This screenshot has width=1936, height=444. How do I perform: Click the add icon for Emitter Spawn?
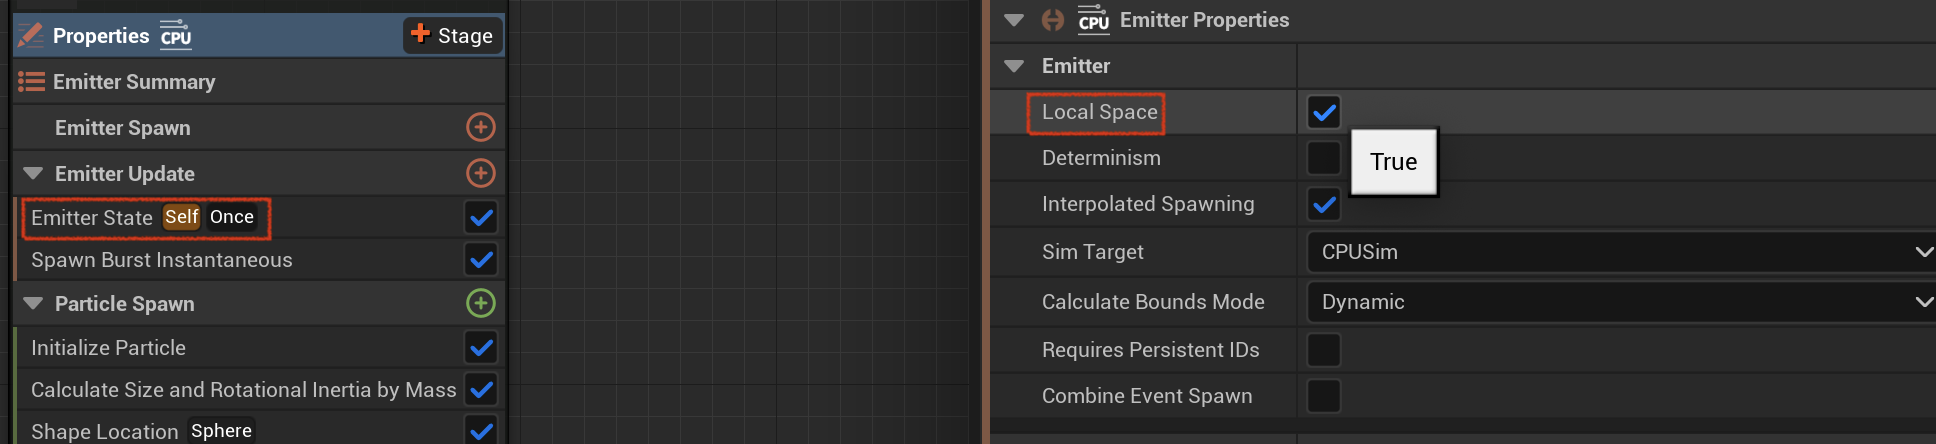pos(481,127)
